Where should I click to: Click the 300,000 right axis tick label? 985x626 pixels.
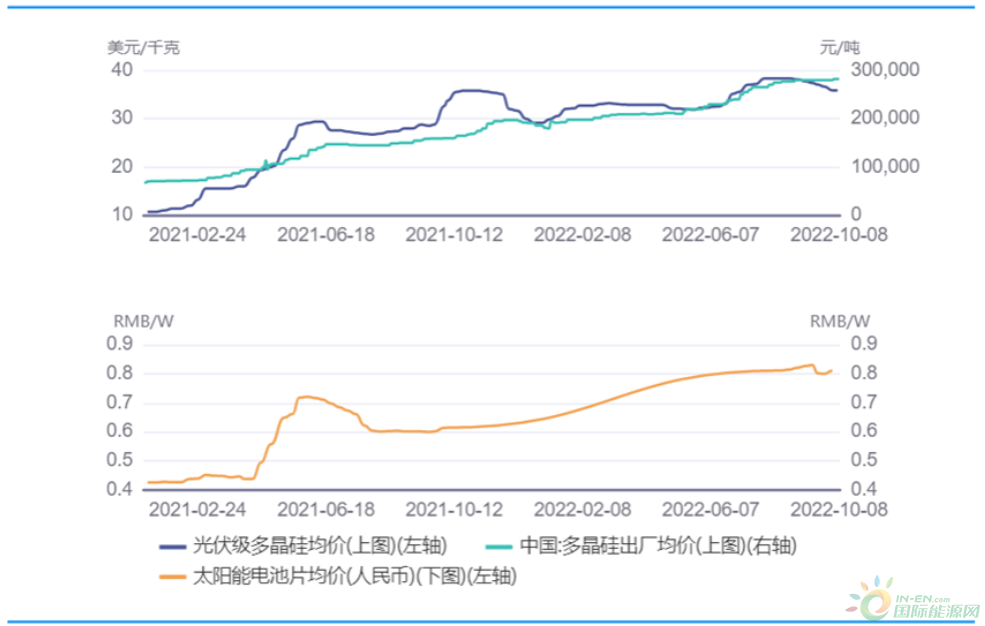pos(884,70)
